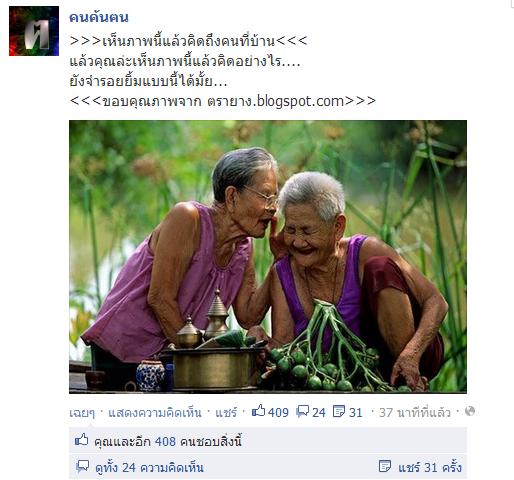The image size is (514, 480).
Task: Click the 37 นาทีที่แล้ว timestamp
Action: click(x=414, y=413)
